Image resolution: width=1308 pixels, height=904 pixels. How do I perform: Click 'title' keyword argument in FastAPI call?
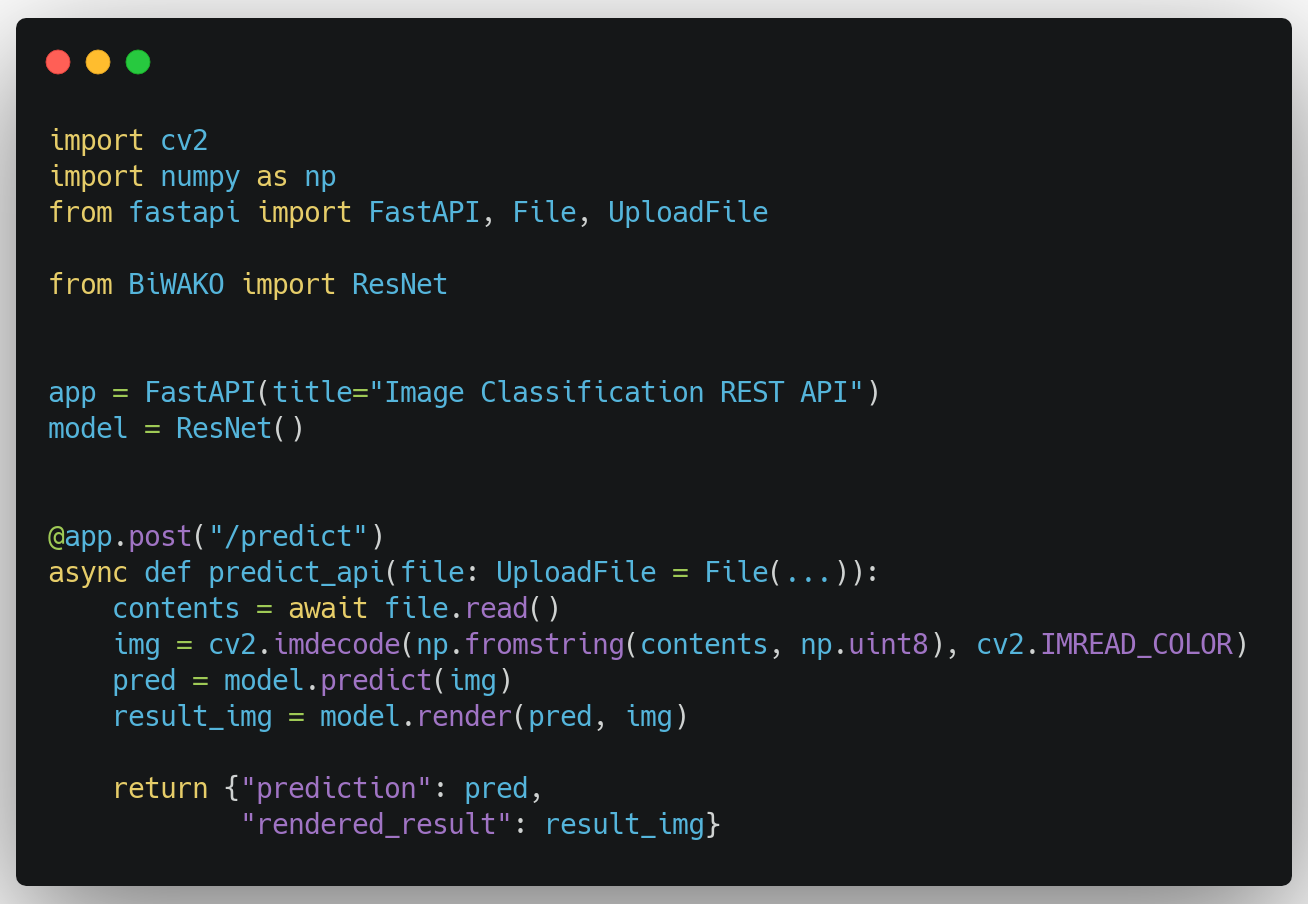[312, 393]
